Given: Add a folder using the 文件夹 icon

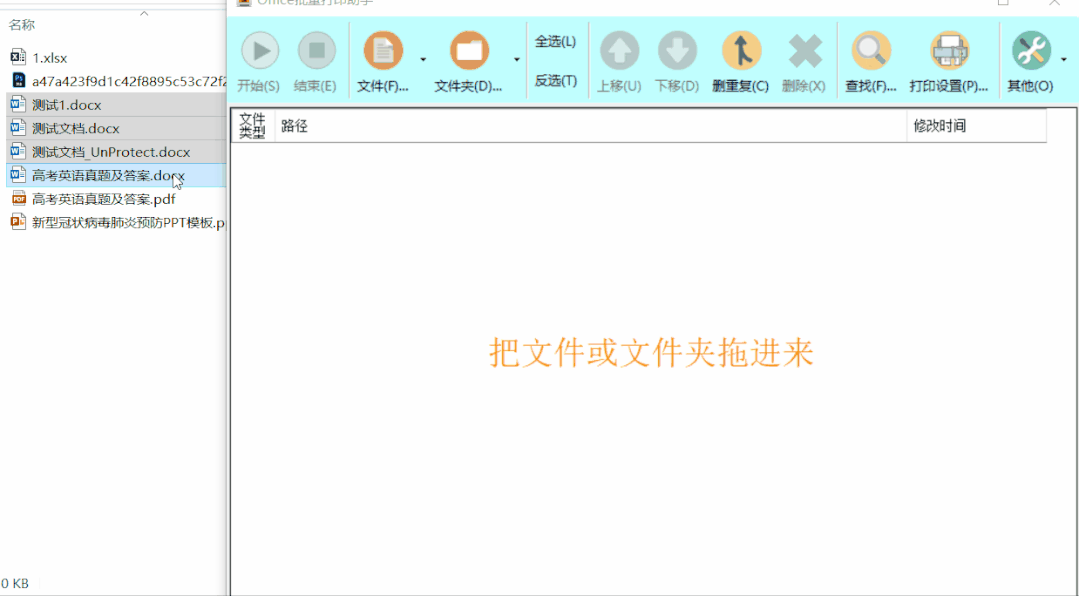Looking at the screenshot, I should (467, 50).
